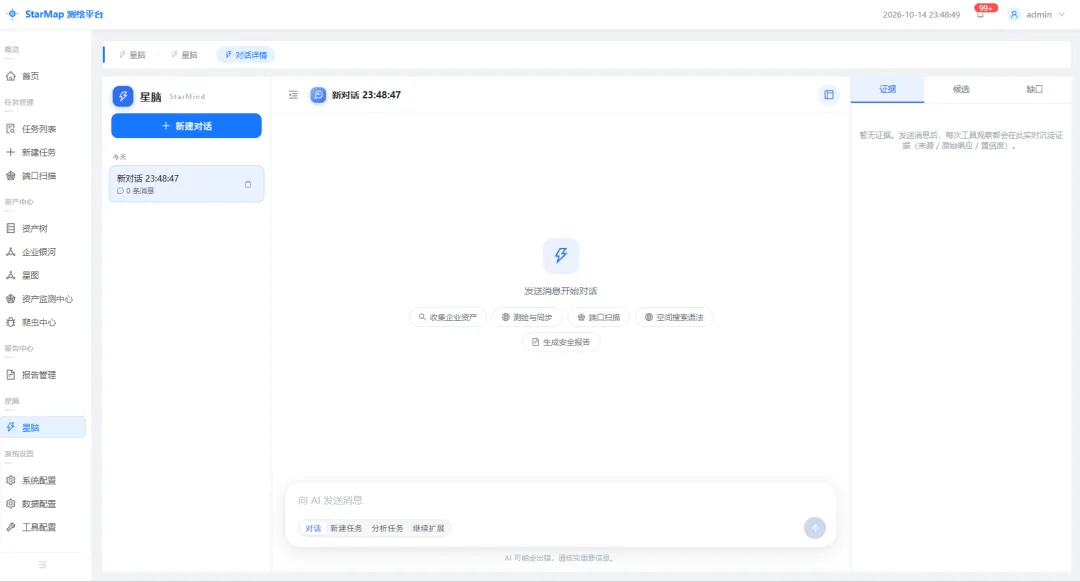Viewport: 1080px width, 582px height.
Task: Collapse the left sidebar with the bottom icon
Action: pyautogui.click(x=43, y=565)
